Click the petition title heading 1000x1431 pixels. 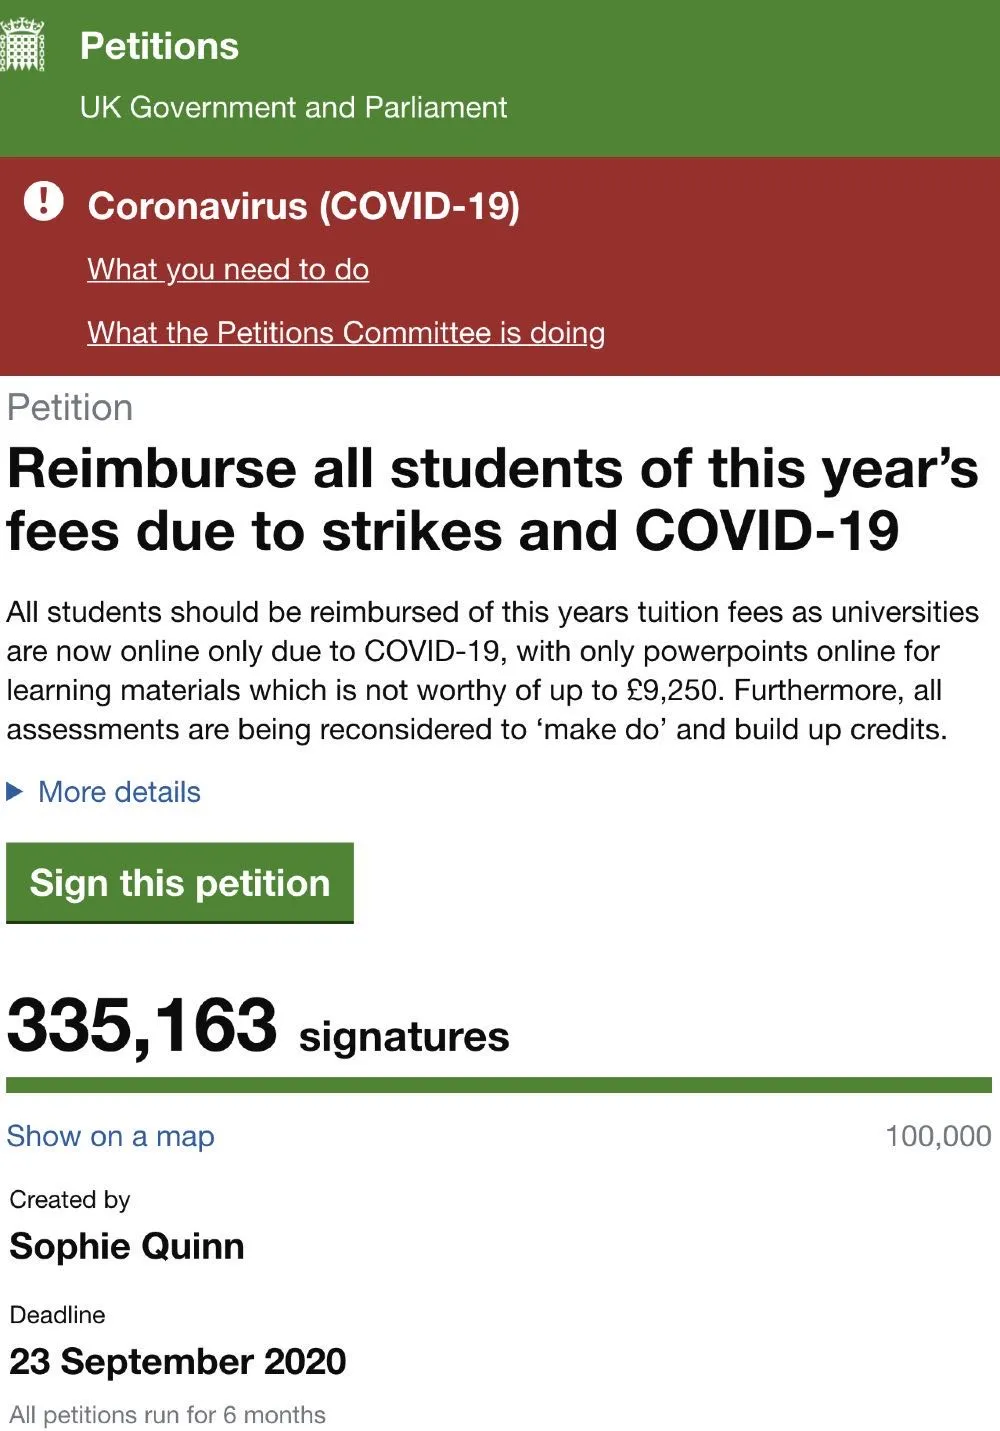coord(492,499)
